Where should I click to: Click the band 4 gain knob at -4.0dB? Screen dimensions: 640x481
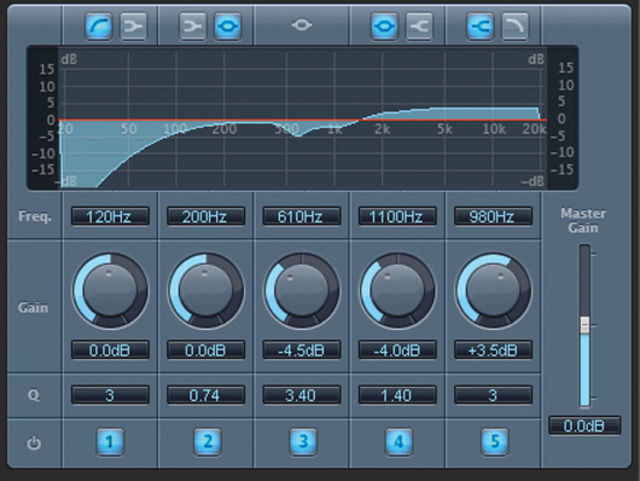398,290
